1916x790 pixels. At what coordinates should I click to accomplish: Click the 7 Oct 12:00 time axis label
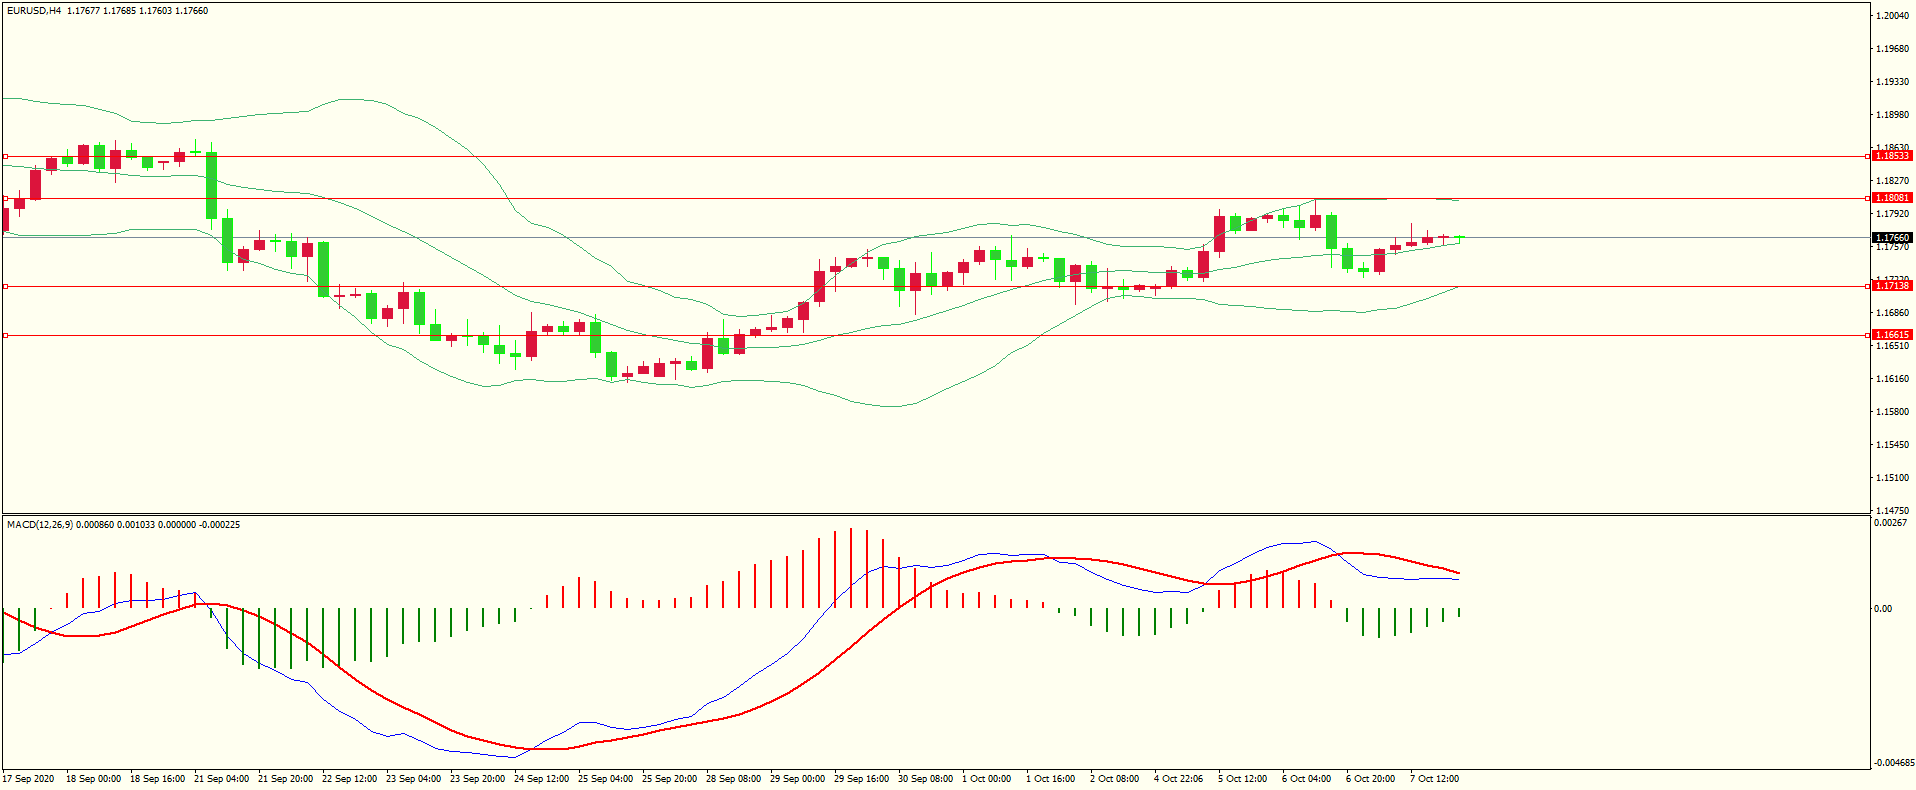point(1435,779)
